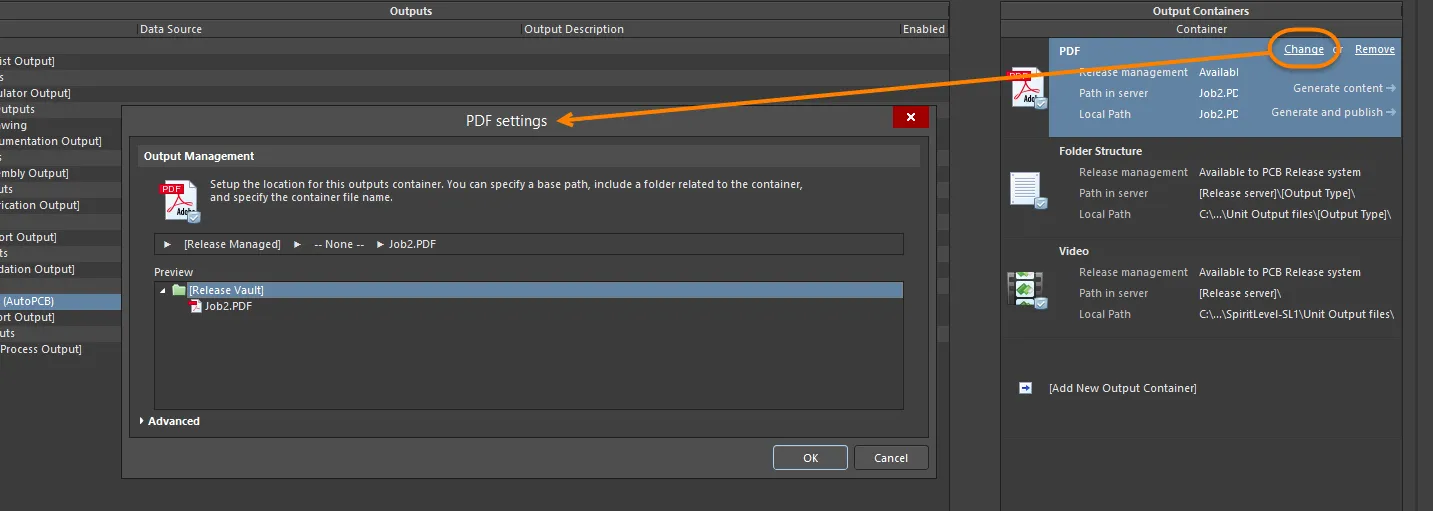1433x511 pixels.
Task: Click the 'umentation Output]' row in Outputs list
Action: click(51, 141)
